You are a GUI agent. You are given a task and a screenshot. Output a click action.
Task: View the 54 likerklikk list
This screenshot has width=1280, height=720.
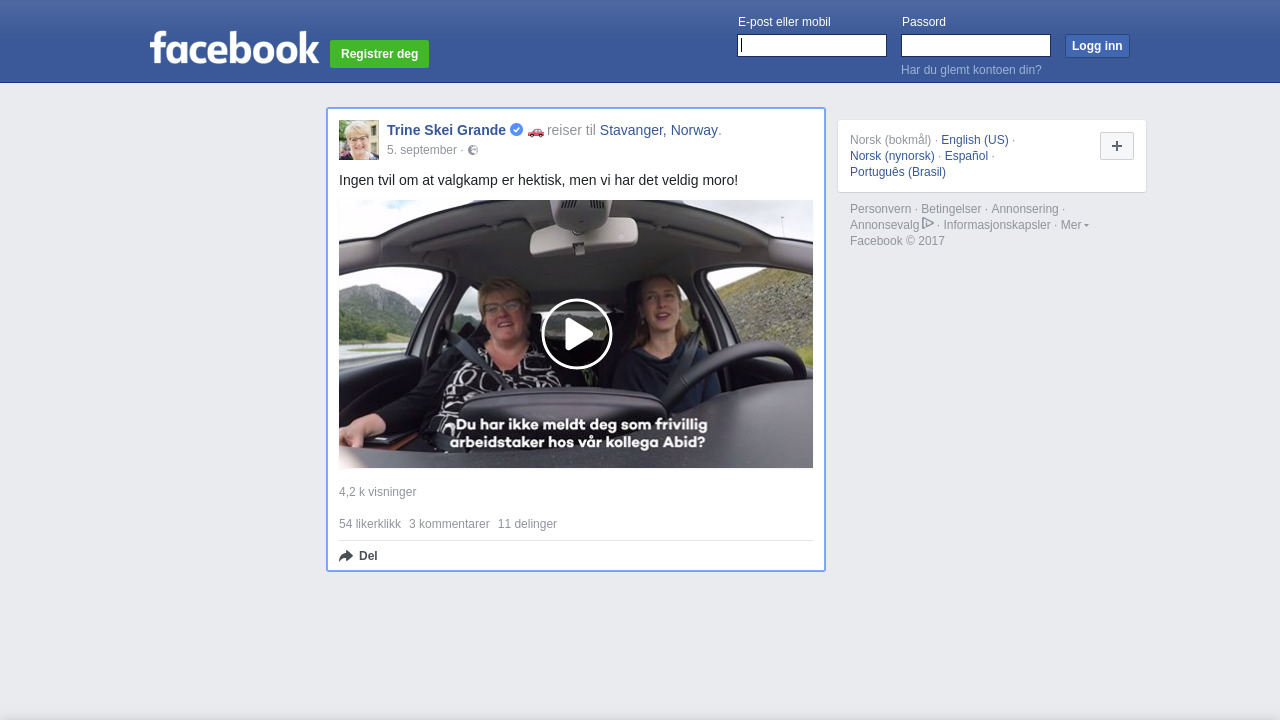[x=370, y=524]
